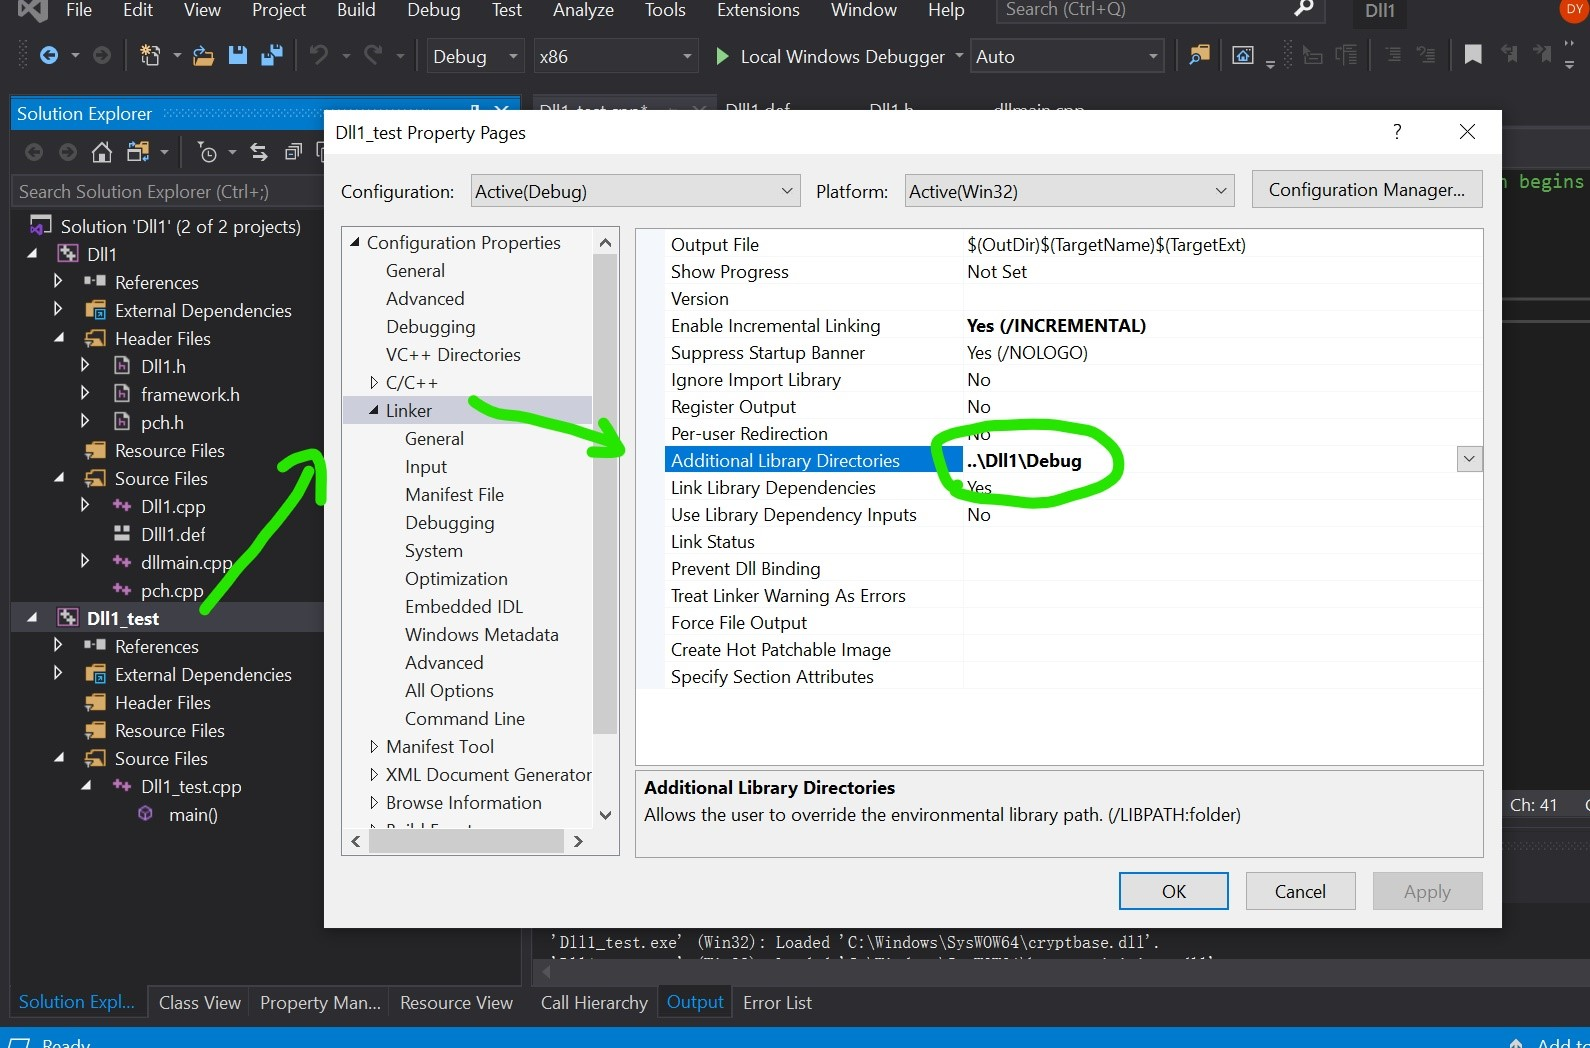Click the Undo arrow icon
Viewport: 1590px width, 1048px height.
(x=319, y=56)
